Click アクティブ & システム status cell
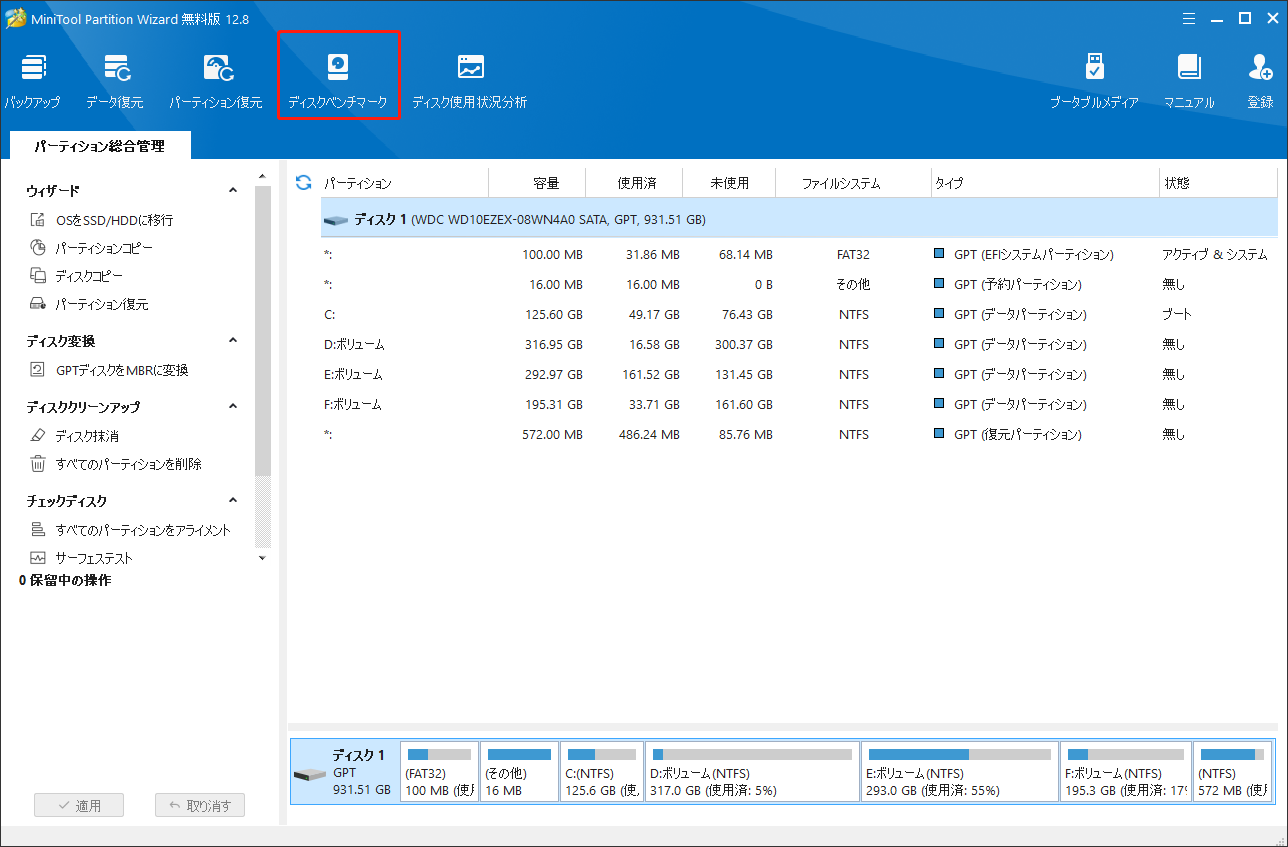1288x847 pixels. pyautogui.click(x=1214, y=255)
